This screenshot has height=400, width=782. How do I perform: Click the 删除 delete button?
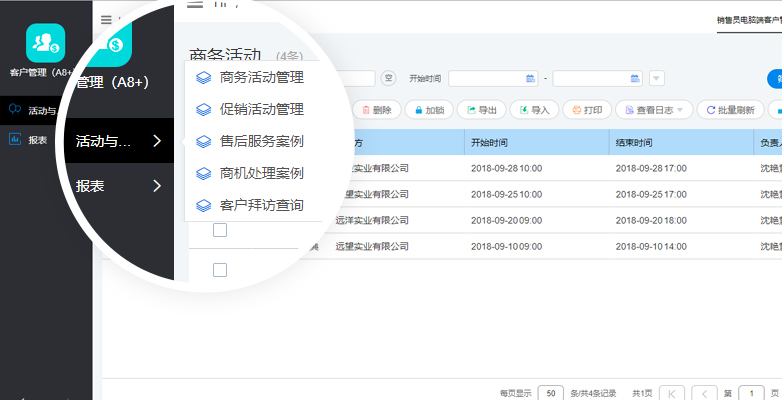point(378,110)
